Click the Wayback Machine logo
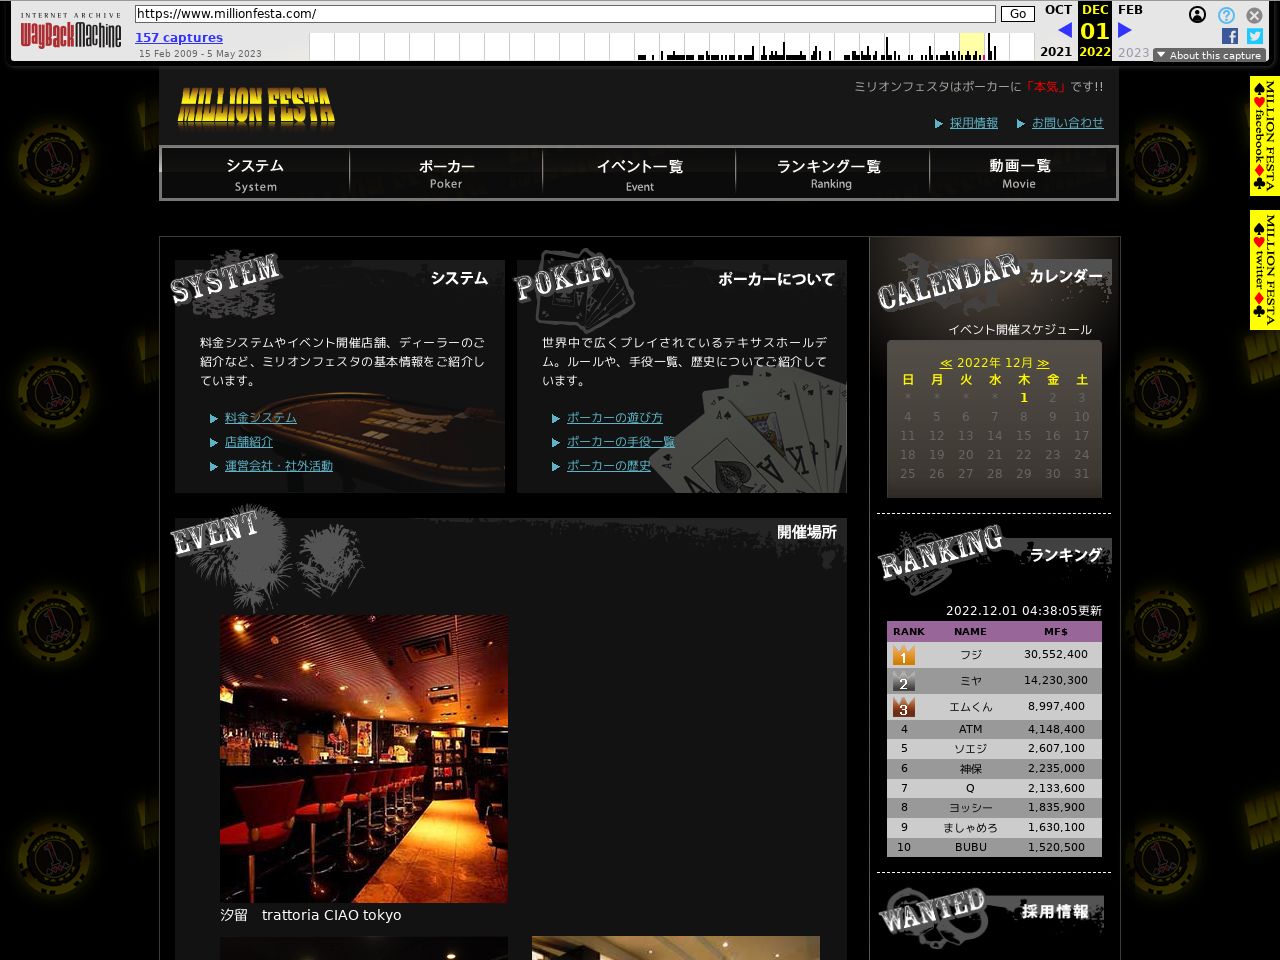The height and width of the screenshot is (960, 1280). coord(71,35)
